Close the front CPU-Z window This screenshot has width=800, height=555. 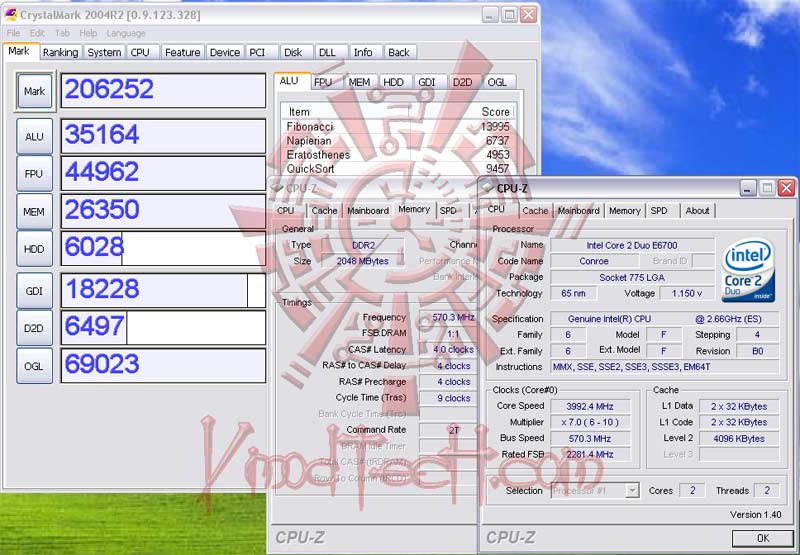(x=786, y=188)
